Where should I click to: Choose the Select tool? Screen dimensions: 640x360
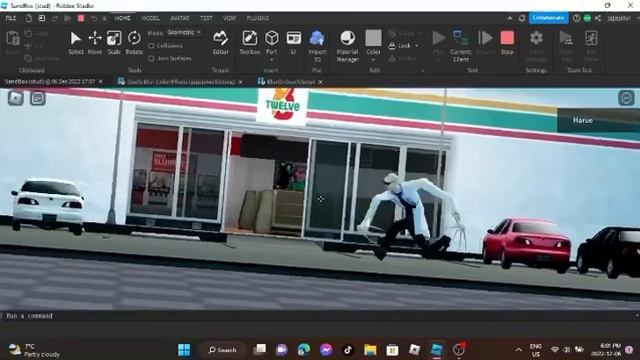pos(76,42)
